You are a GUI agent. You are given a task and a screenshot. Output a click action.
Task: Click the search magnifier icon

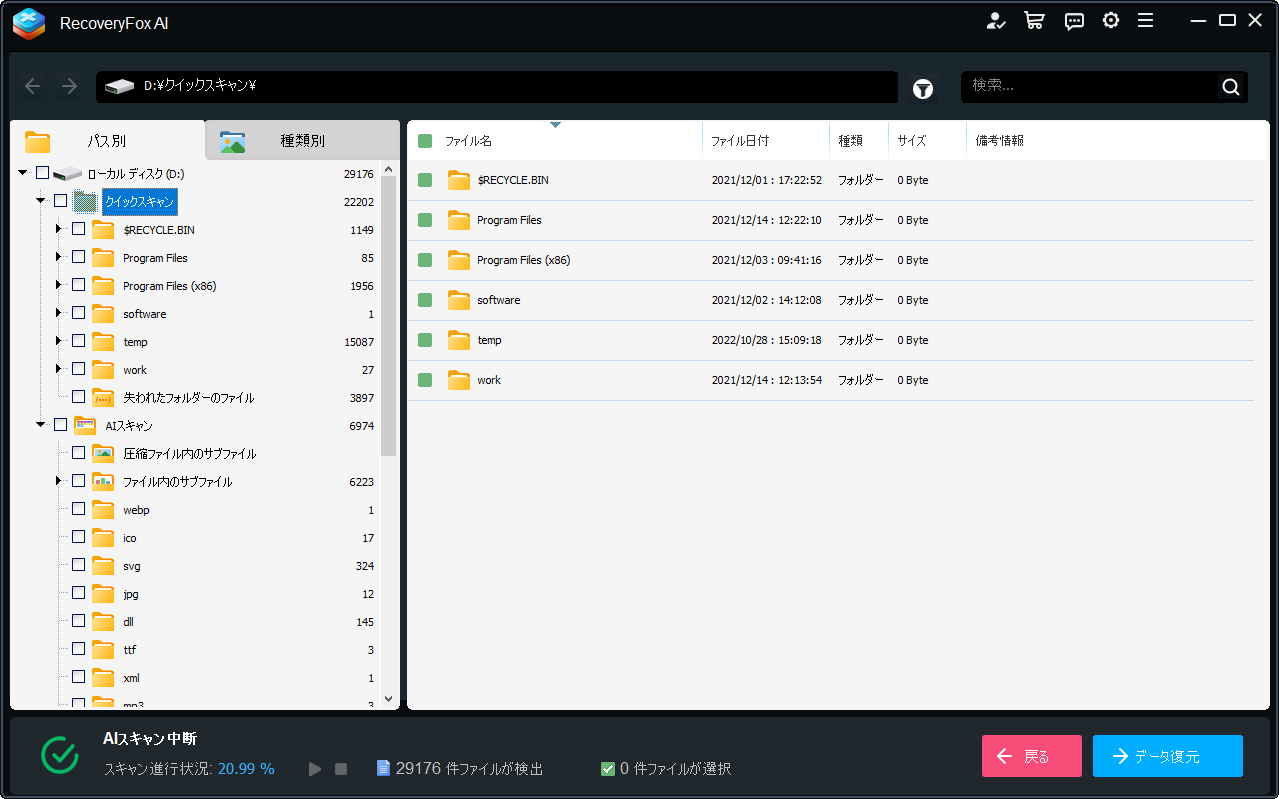click(1230, 87)
